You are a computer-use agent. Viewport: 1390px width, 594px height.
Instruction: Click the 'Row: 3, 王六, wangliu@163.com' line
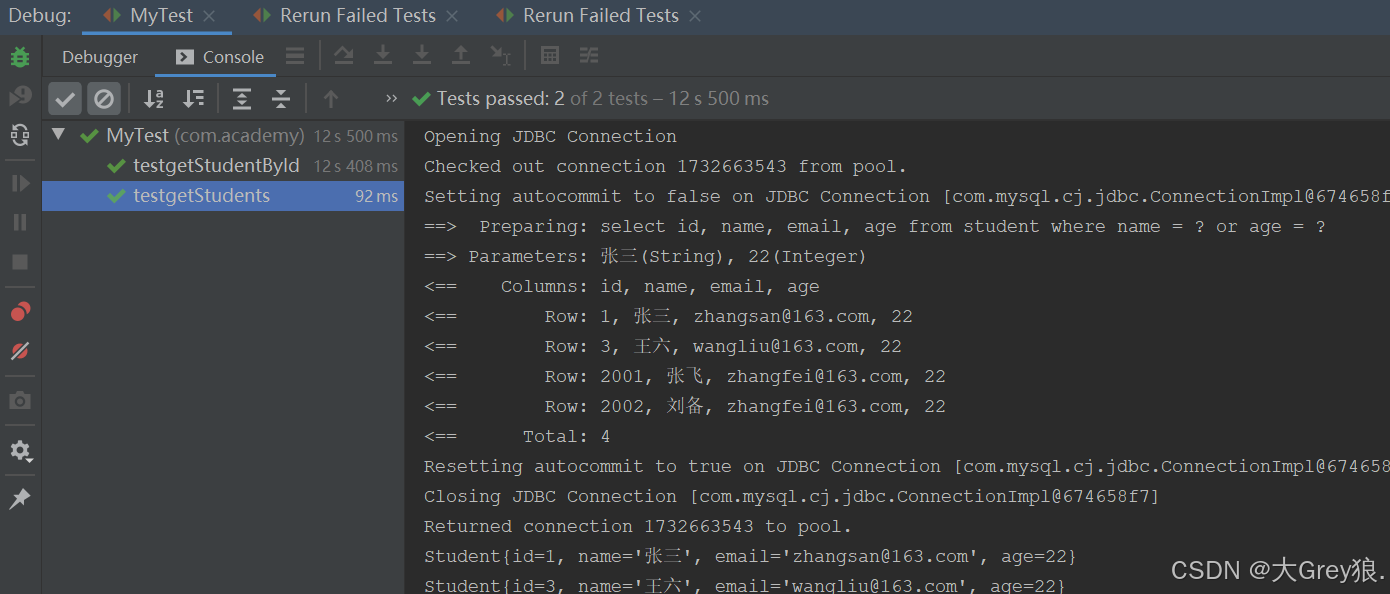click(663, 347)
